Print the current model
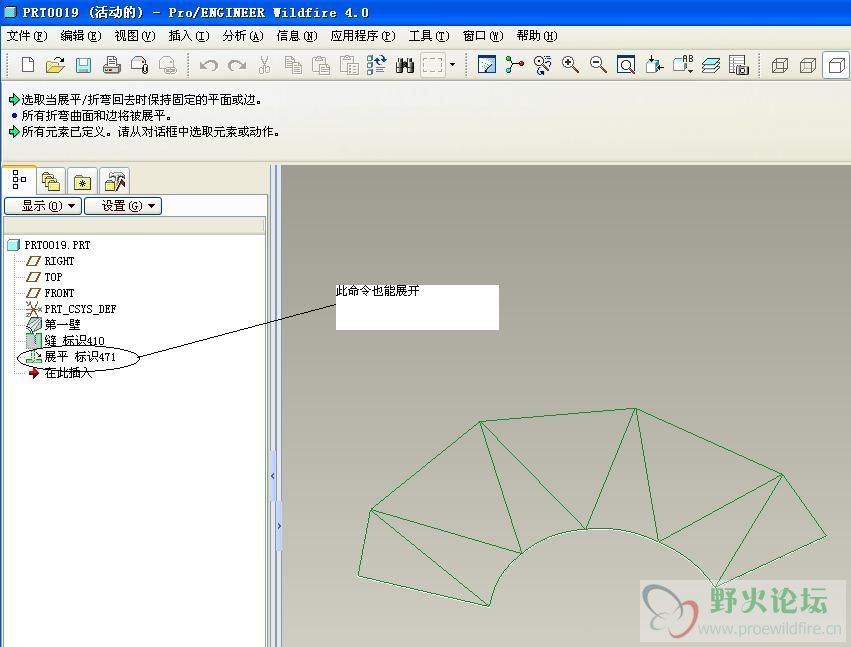 point(111,65)
